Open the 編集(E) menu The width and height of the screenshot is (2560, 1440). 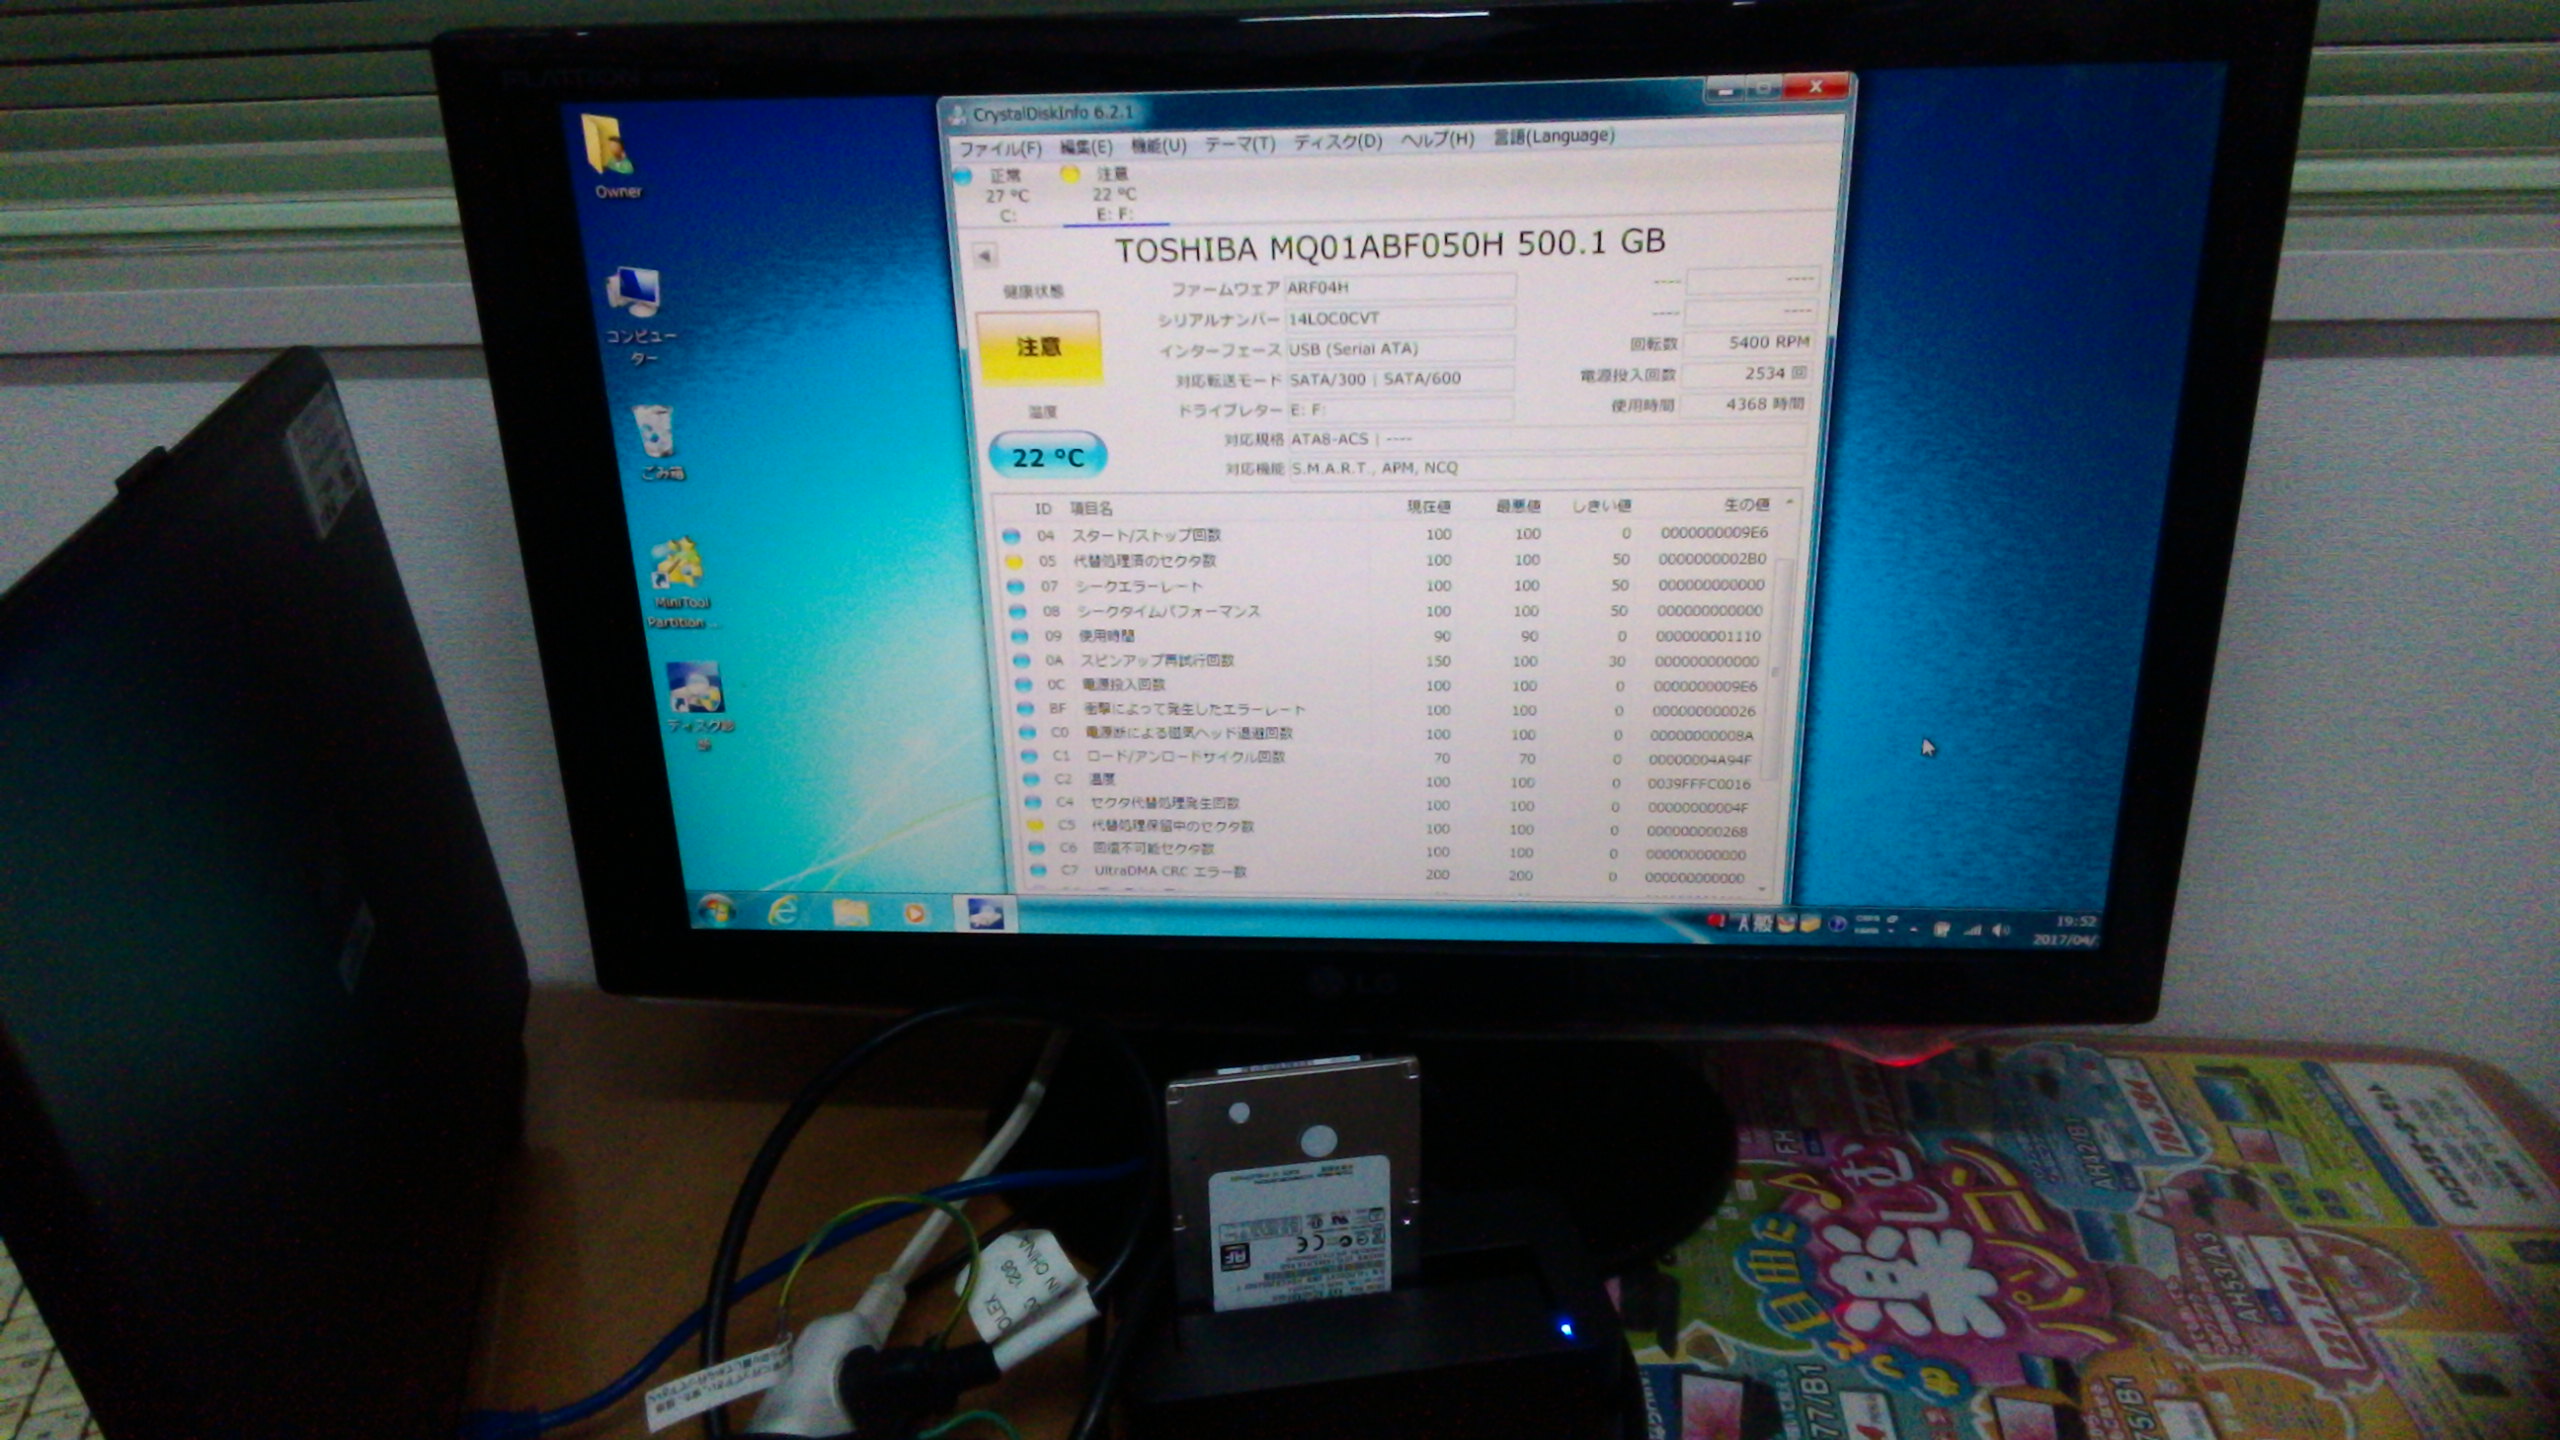click(1086, 147)
